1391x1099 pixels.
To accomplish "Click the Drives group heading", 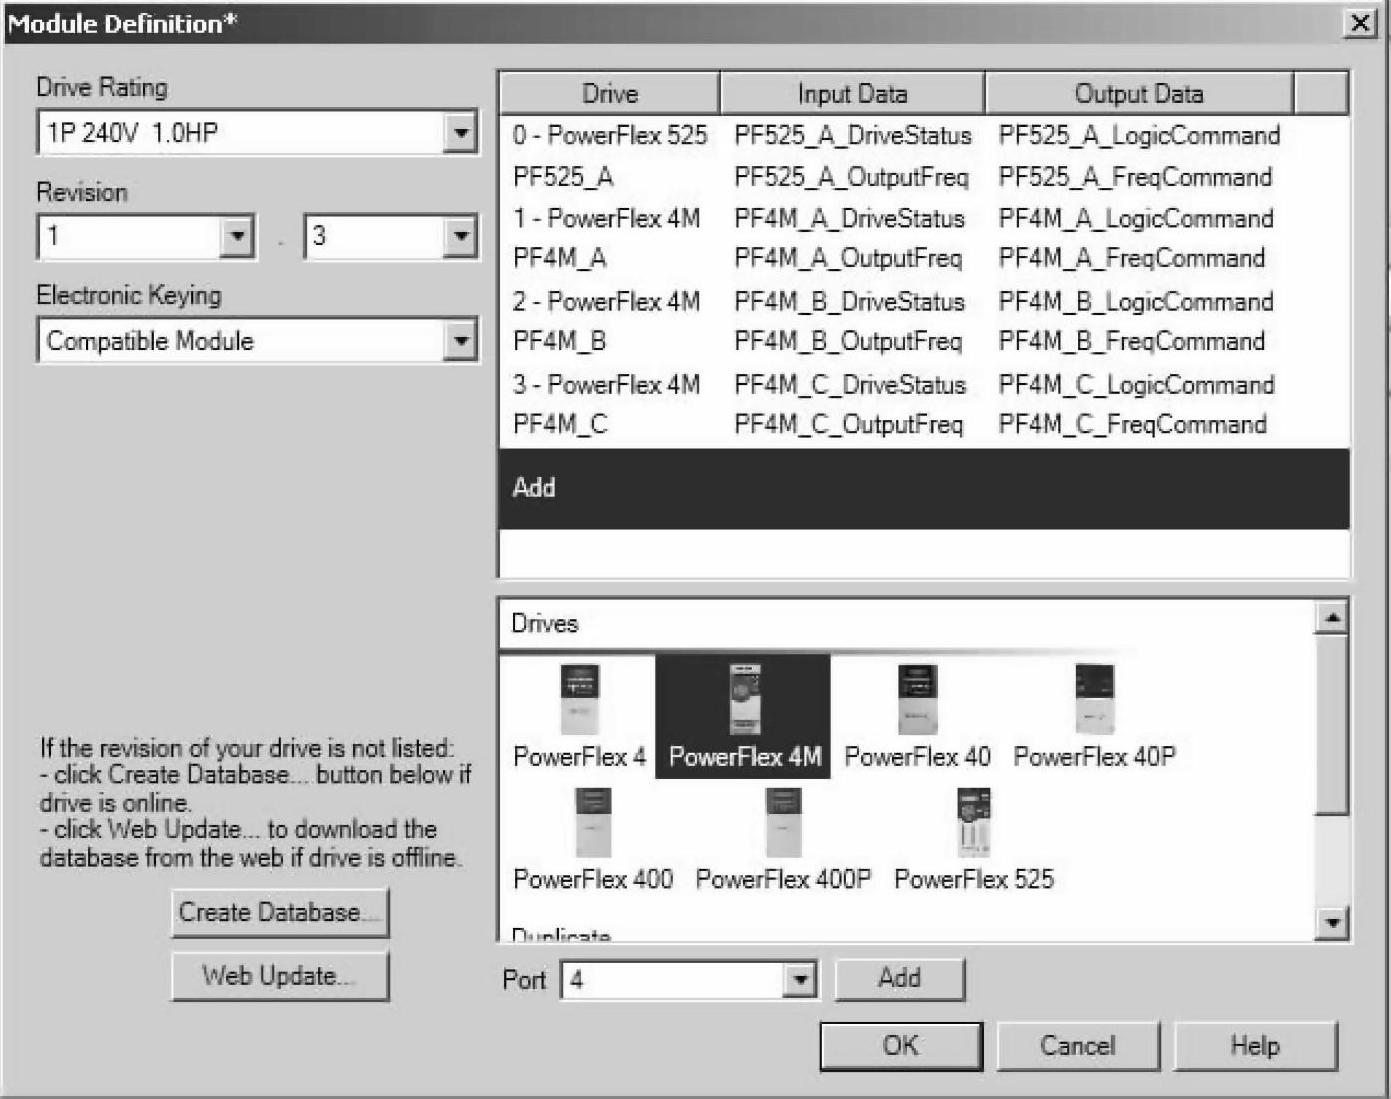I will 545,623.
